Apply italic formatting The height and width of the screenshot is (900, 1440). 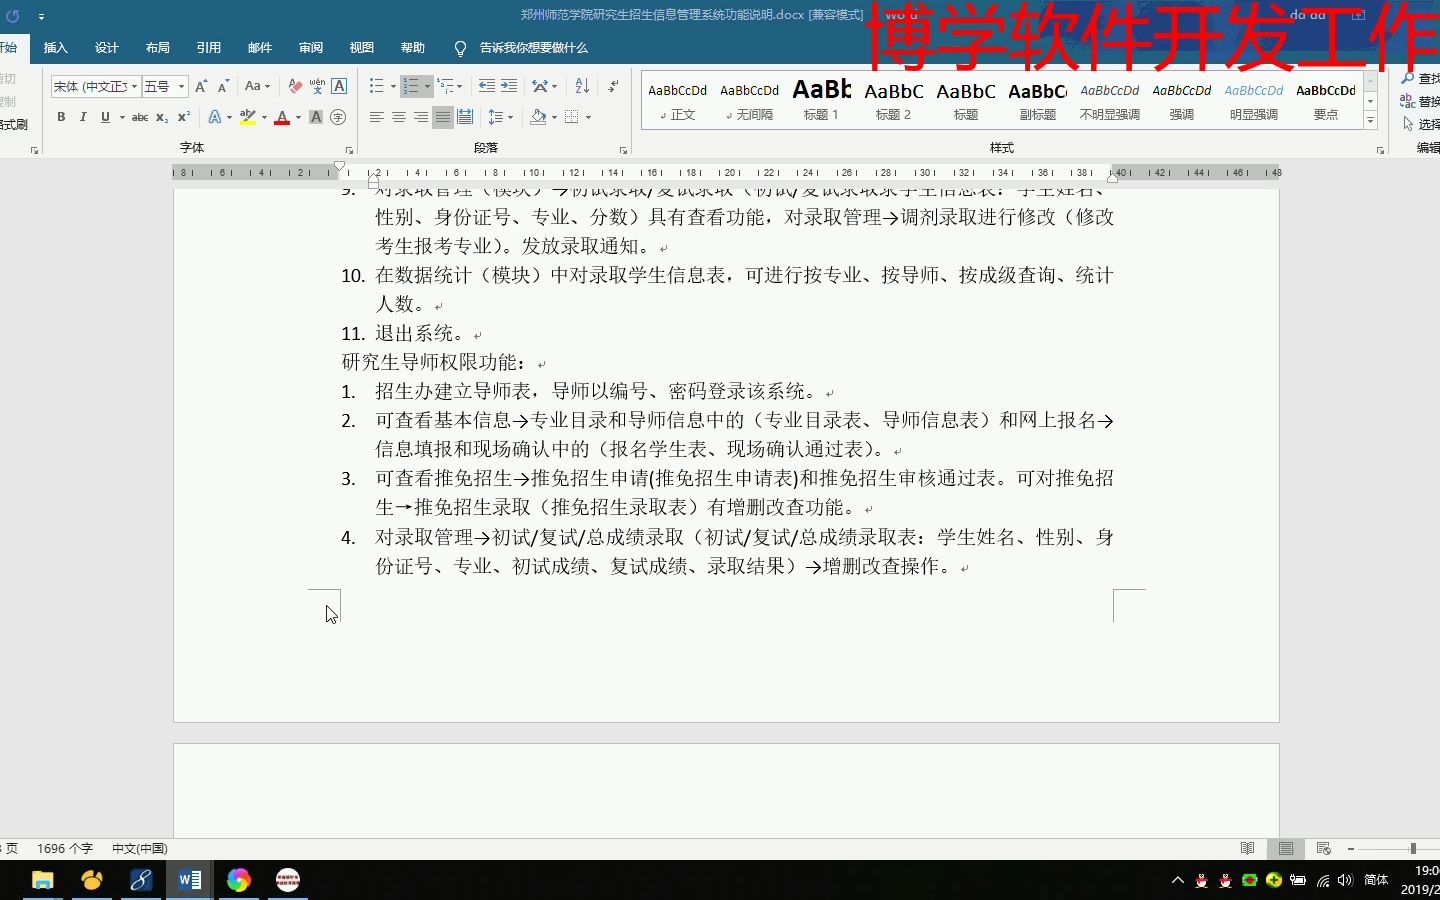tap(82, 117)
